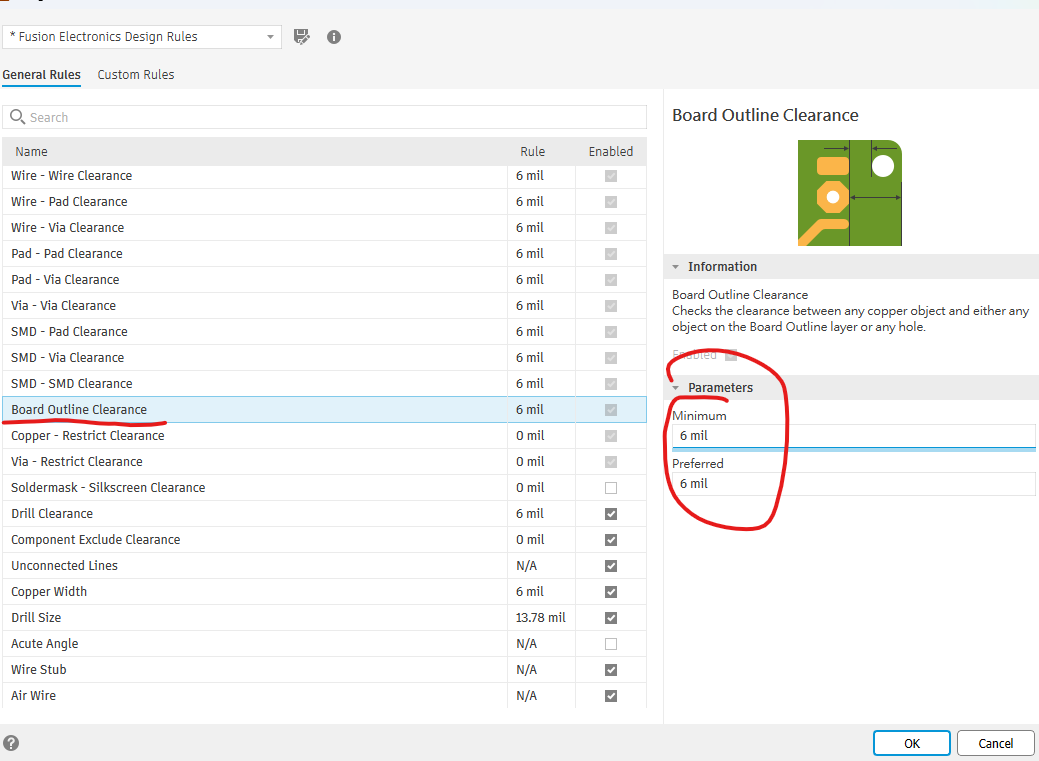
Task: Open Fusion Electronics Design Rules dropdown
Action: coord(142,37)
